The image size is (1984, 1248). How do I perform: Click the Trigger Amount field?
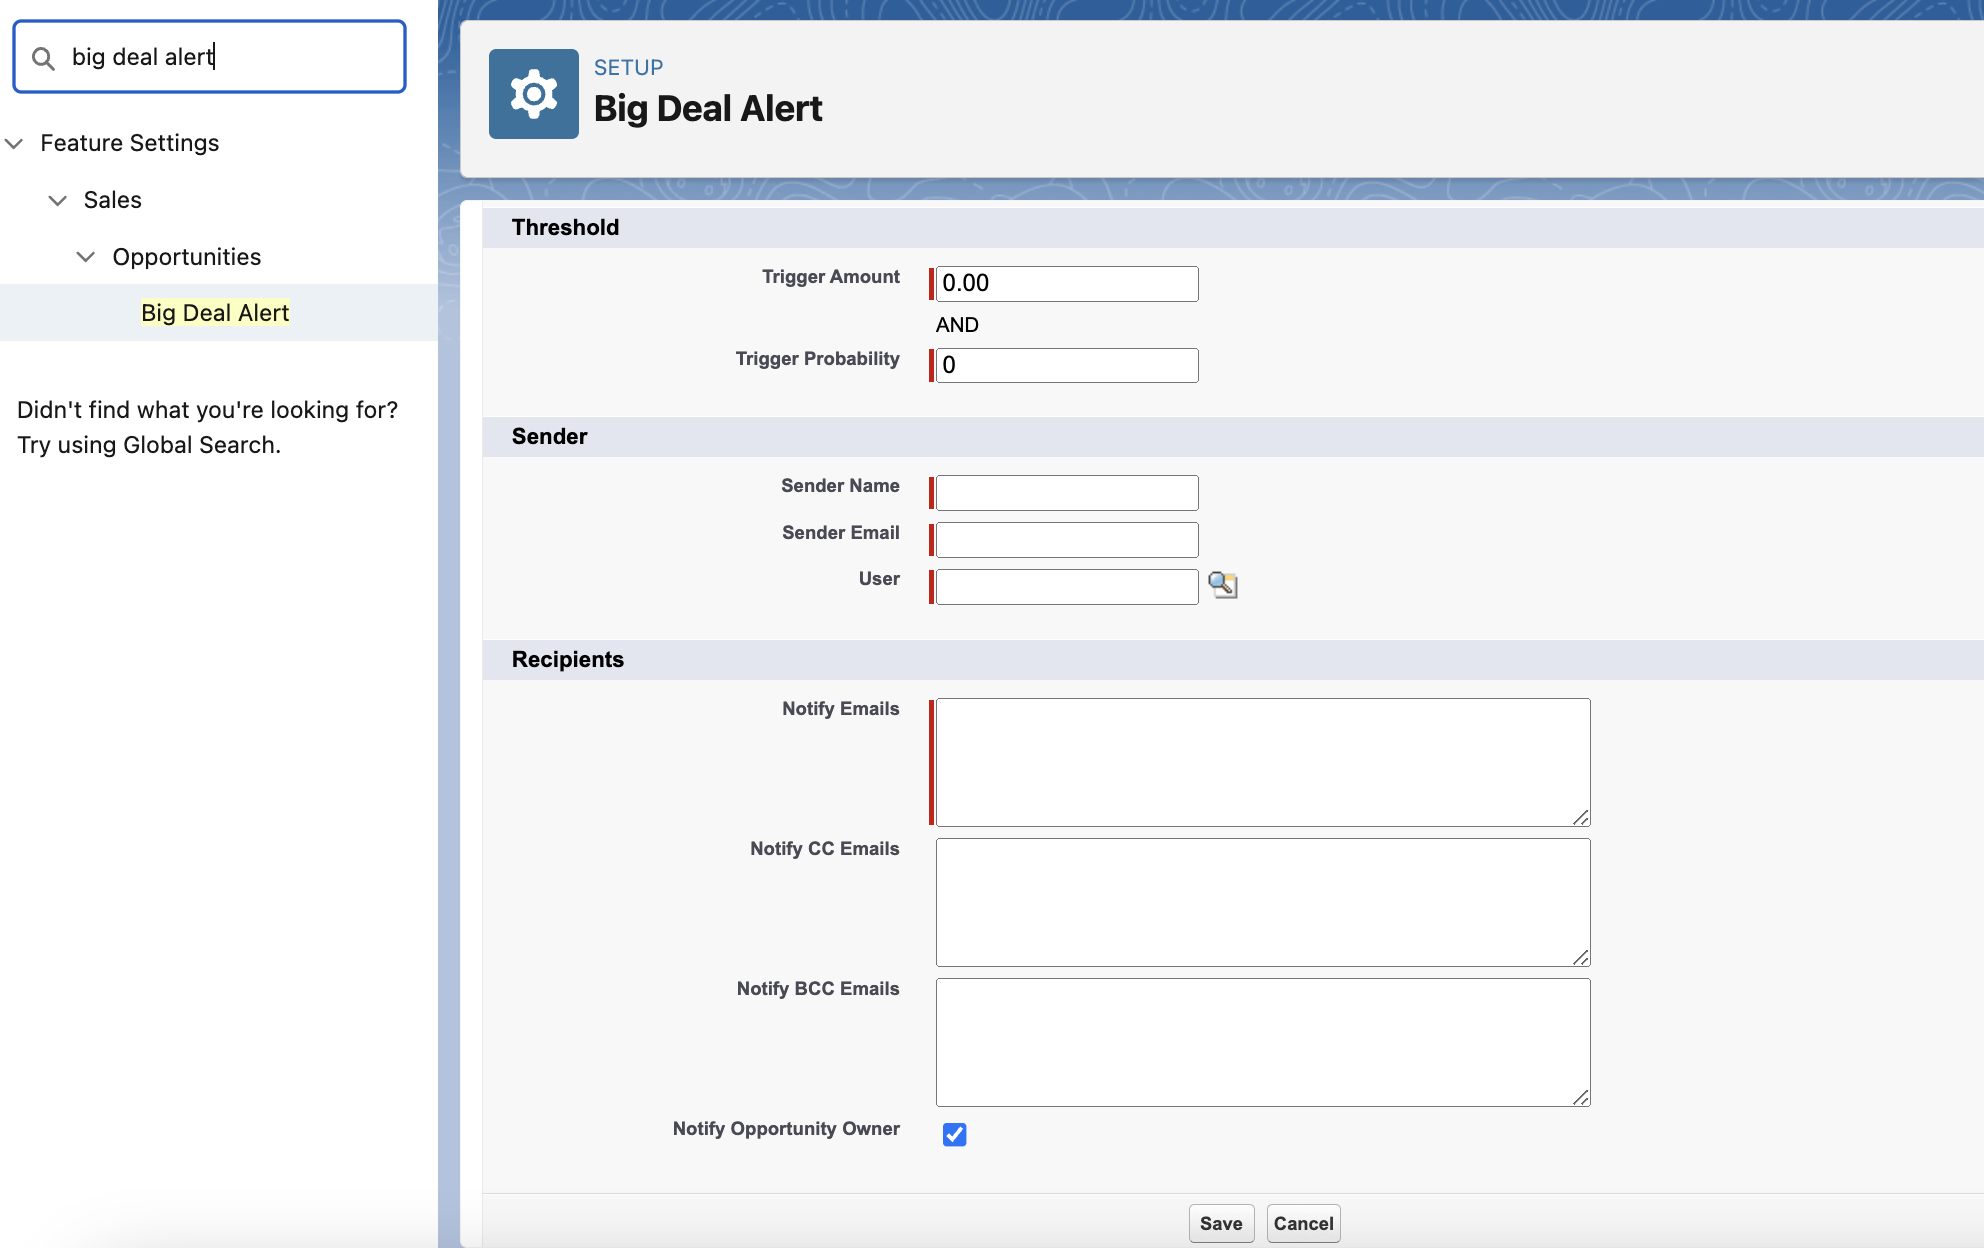click(1067, 284)
